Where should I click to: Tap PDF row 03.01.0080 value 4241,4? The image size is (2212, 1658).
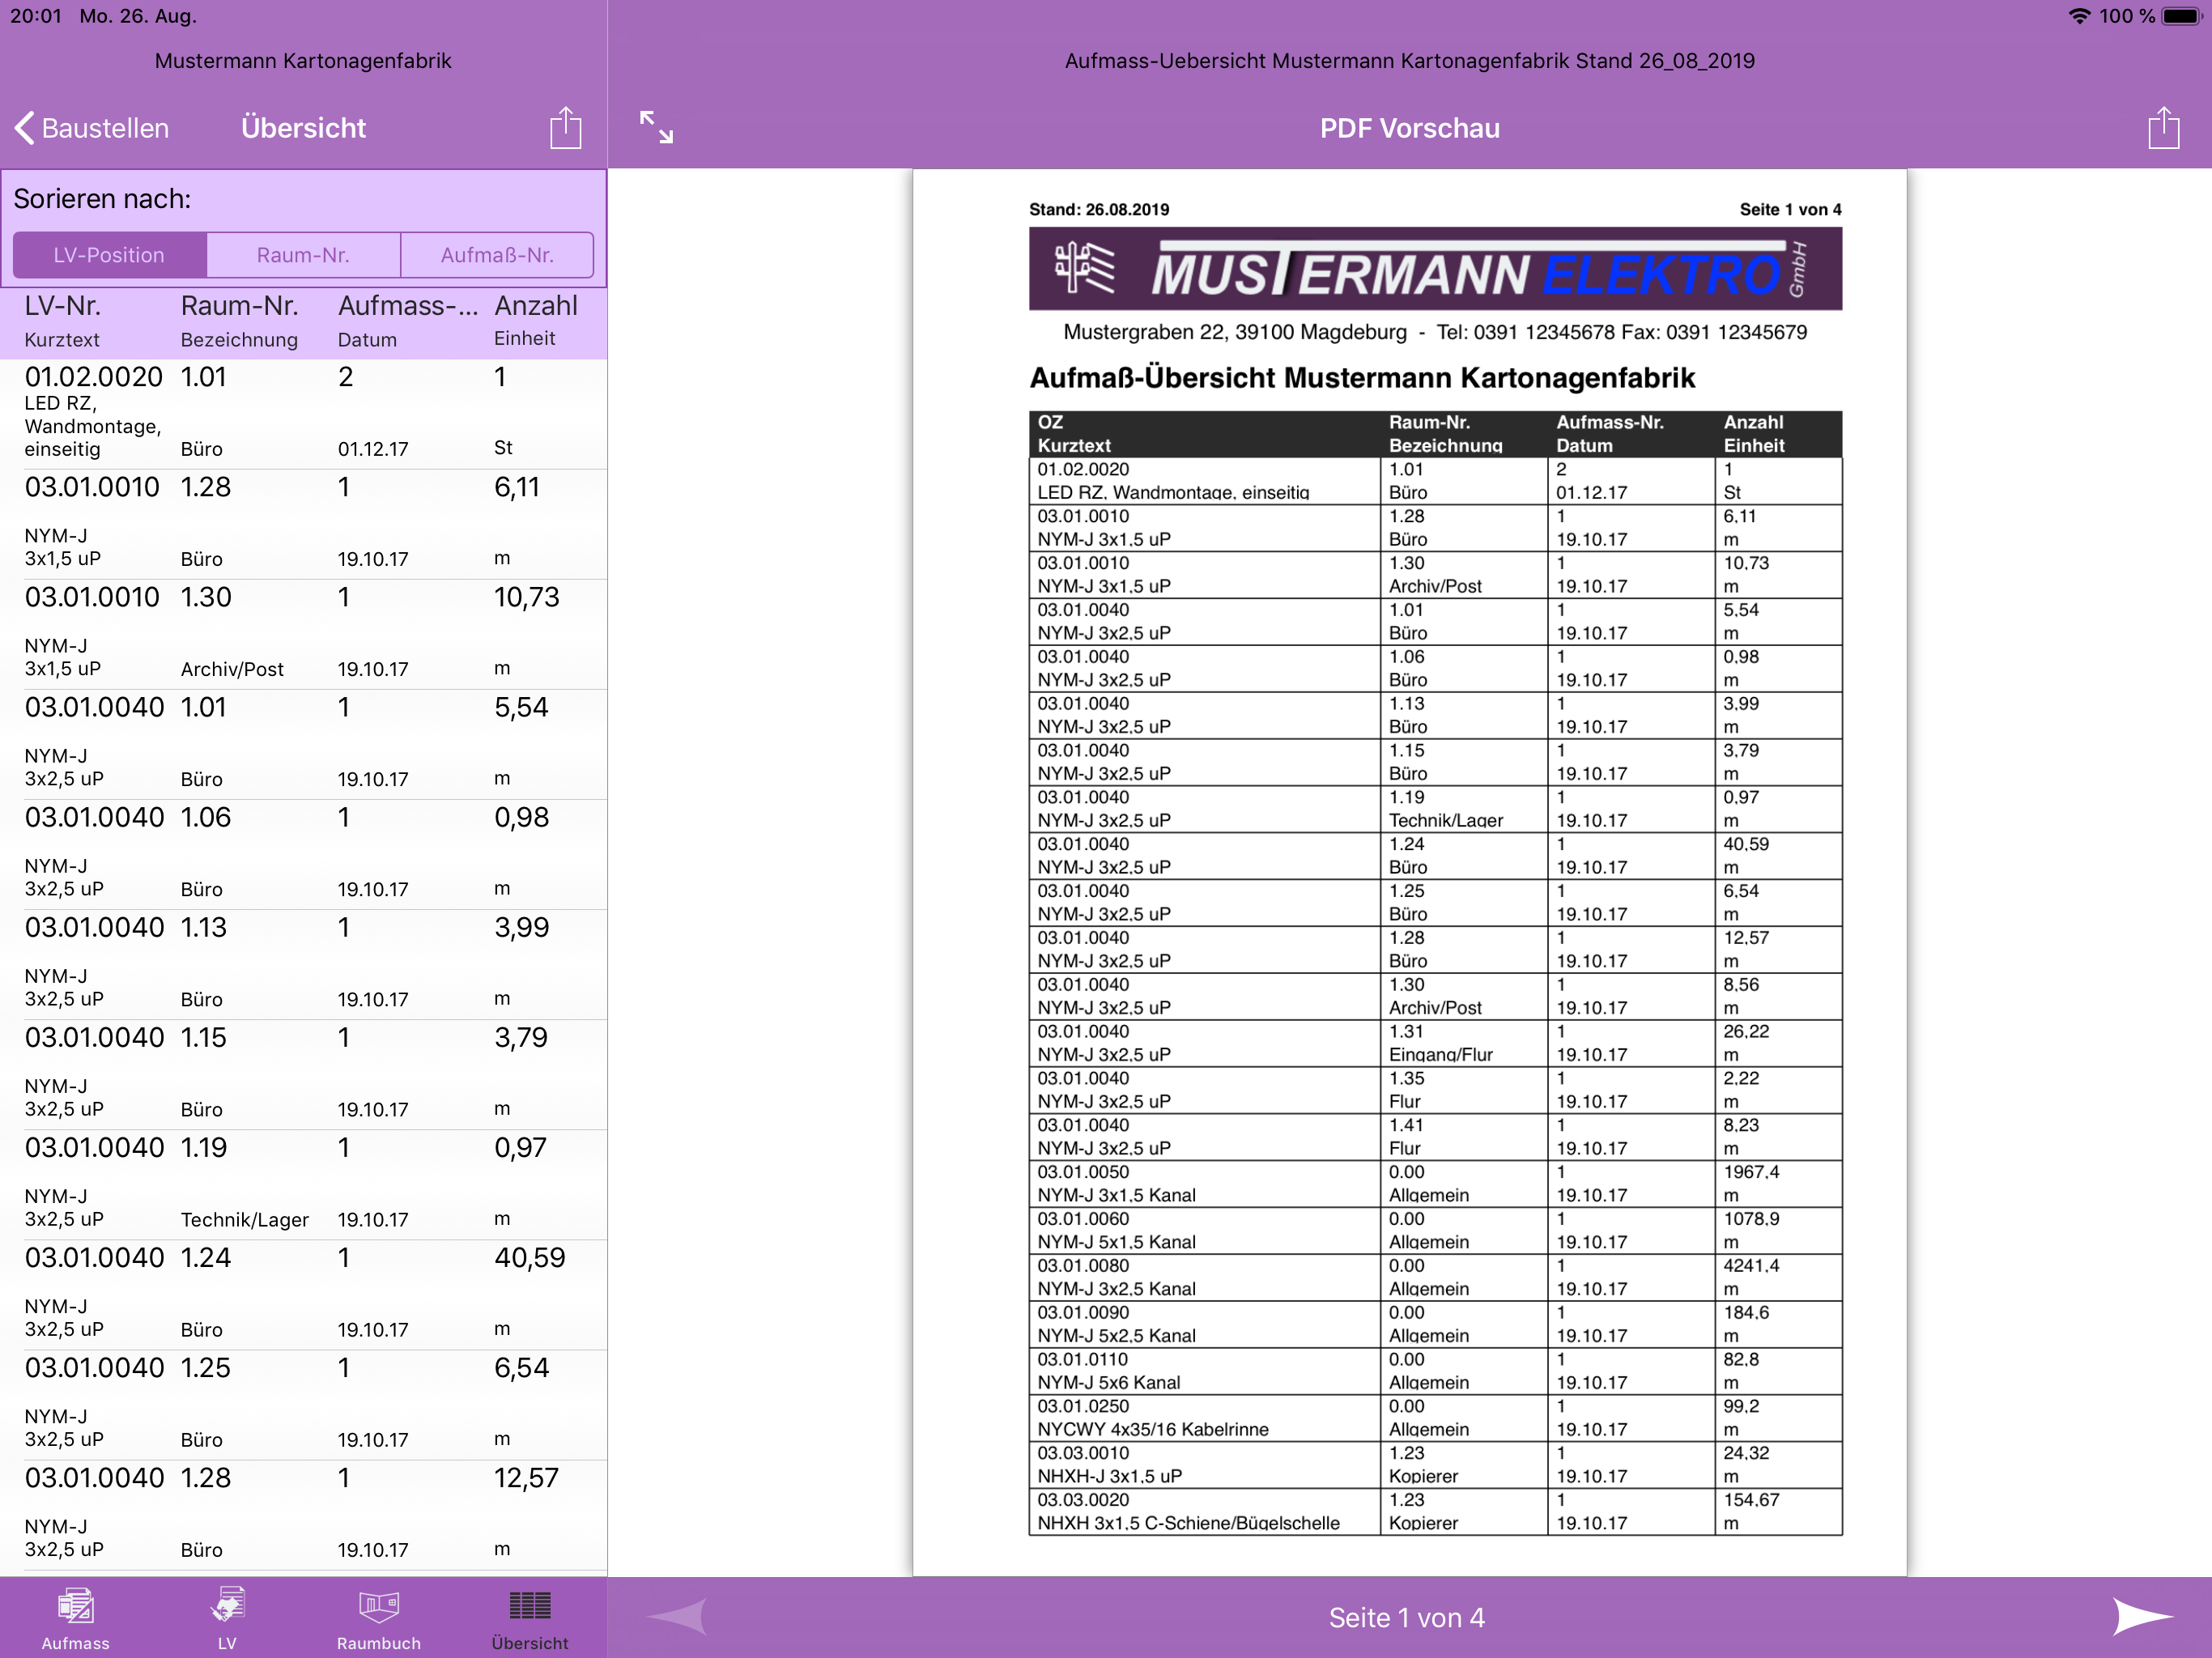(1751, 1266)
